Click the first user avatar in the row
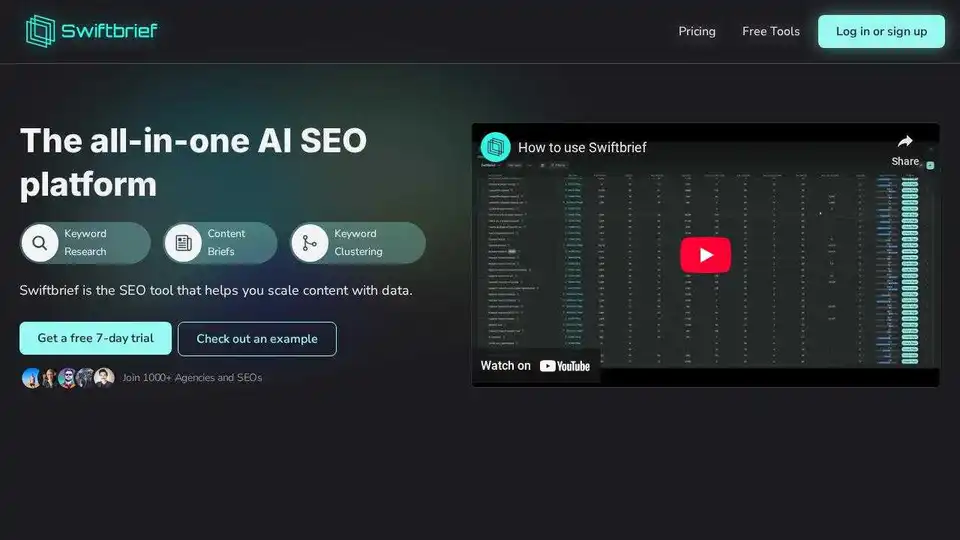 pyautogui.click(x=31, y=378)
